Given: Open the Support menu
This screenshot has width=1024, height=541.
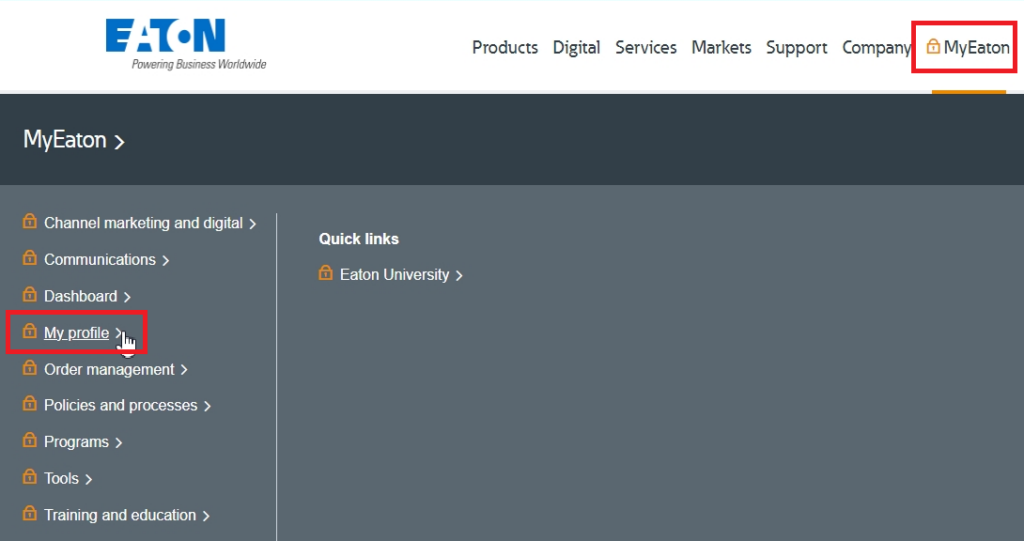Looking at the screenshot, I should pyautogui.click(x=797, y=47).
